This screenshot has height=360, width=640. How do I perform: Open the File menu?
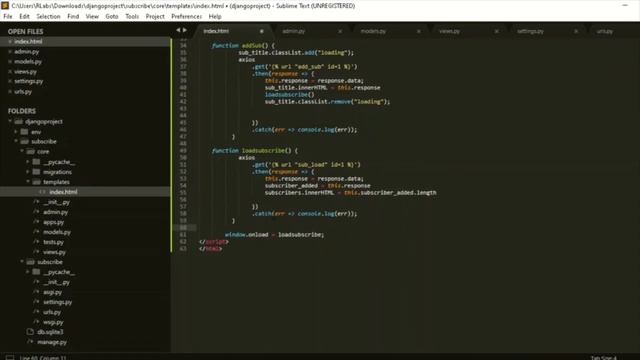pyautogui.click(x=8, y=17)
